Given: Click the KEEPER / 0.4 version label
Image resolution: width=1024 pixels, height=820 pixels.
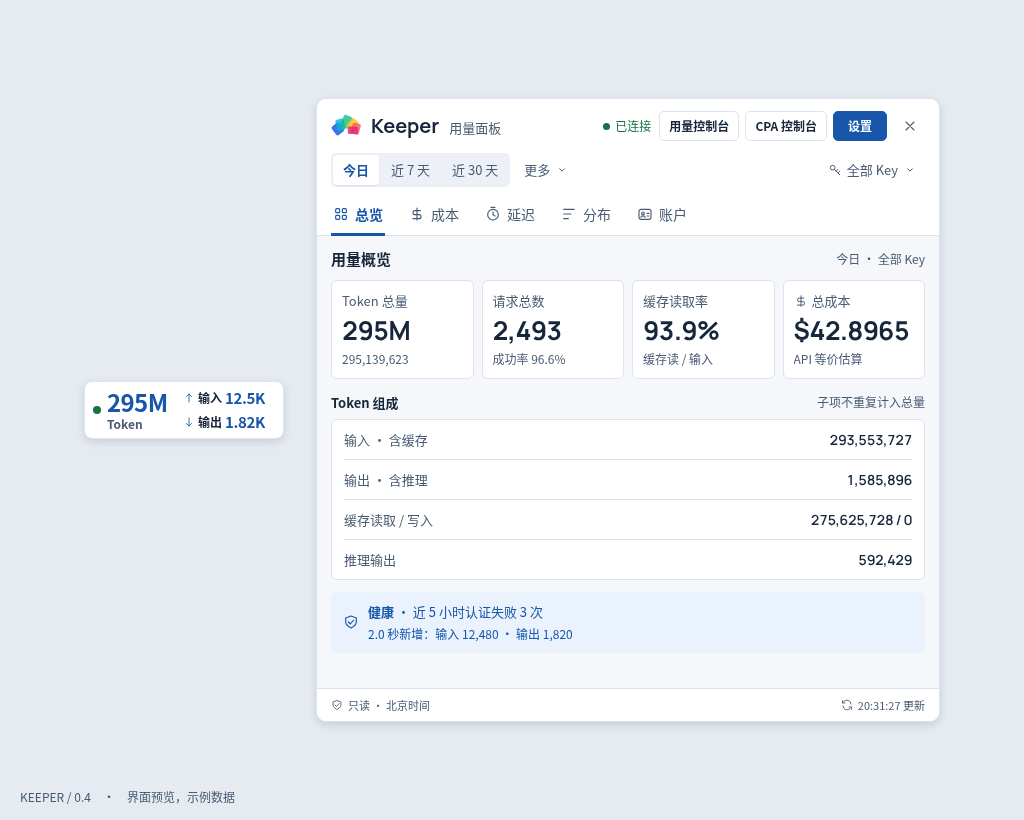Looking at the screenshot, I should pyautogui.click(x=56, y=797).
